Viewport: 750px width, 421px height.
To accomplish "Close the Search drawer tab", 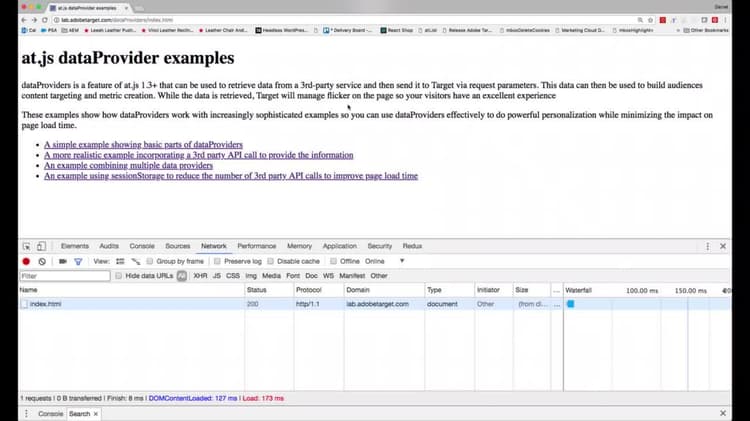I will coord(96,414).
